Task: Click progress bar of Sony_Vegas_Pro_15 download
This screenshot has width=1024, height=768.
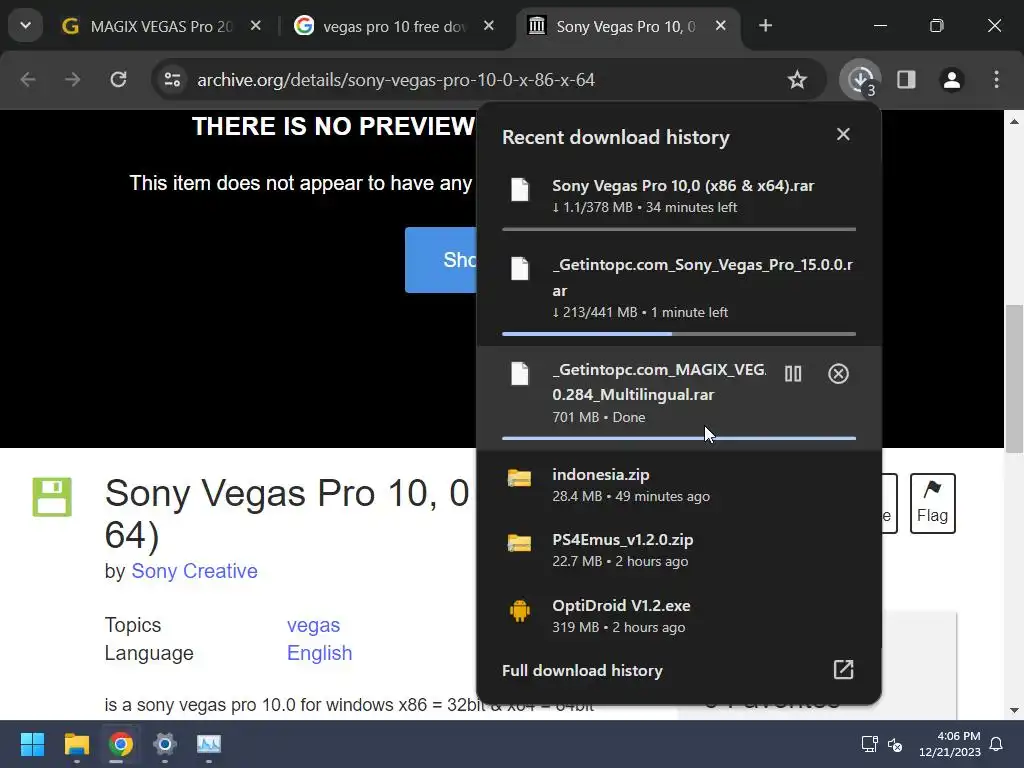Action: click(x=679, y=334)
